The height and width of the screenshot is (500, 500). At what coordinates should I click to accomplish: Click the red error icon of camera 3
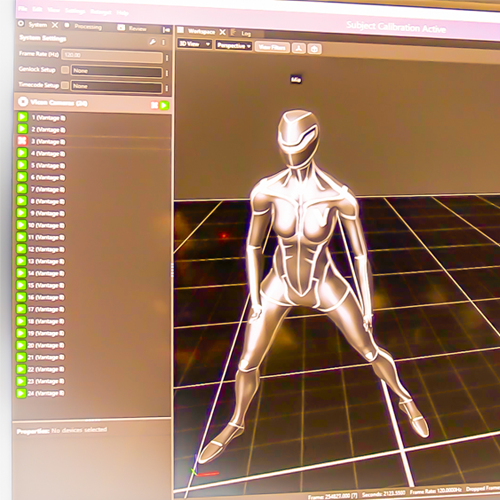pos(22,141)
